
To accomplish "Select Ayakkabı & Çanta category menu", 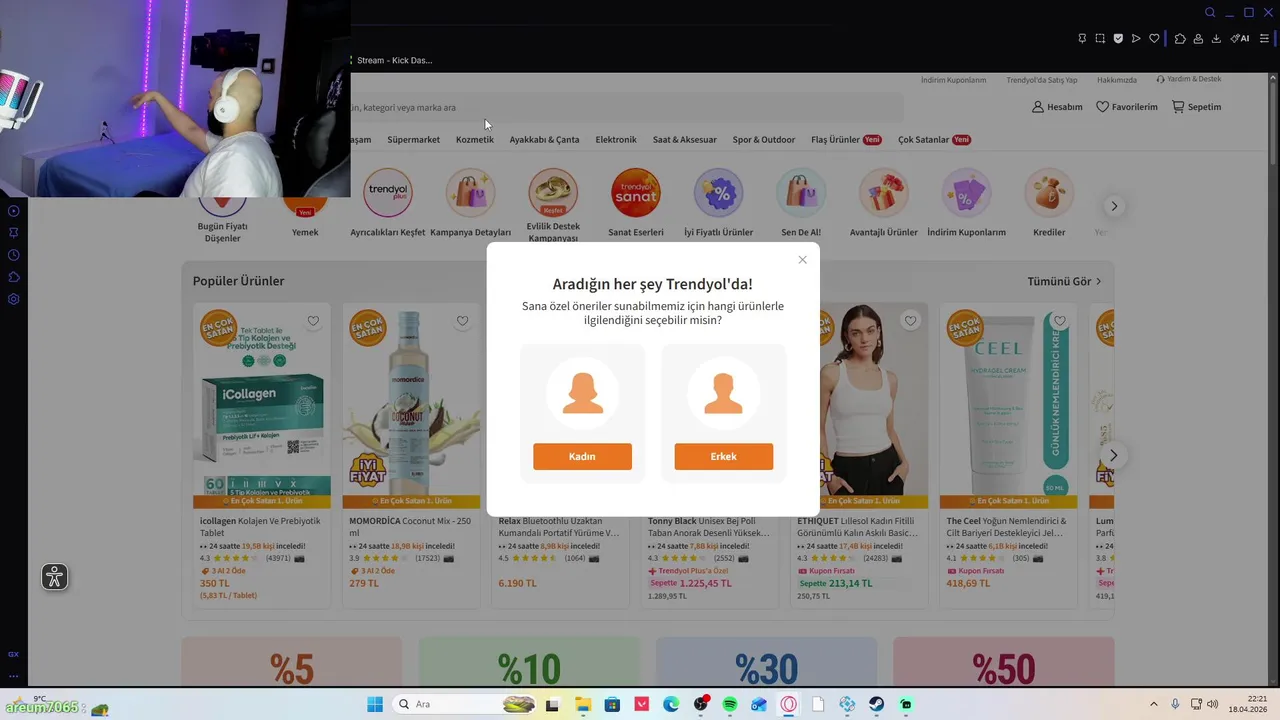I will click(x=544, y=140).
